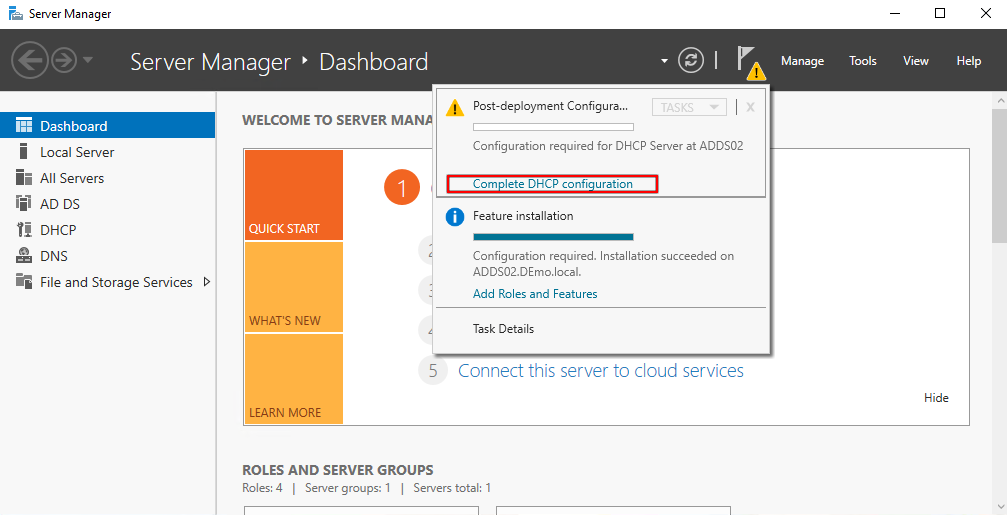
Task: Click the step 5 number circle
Action: (433, 371)
